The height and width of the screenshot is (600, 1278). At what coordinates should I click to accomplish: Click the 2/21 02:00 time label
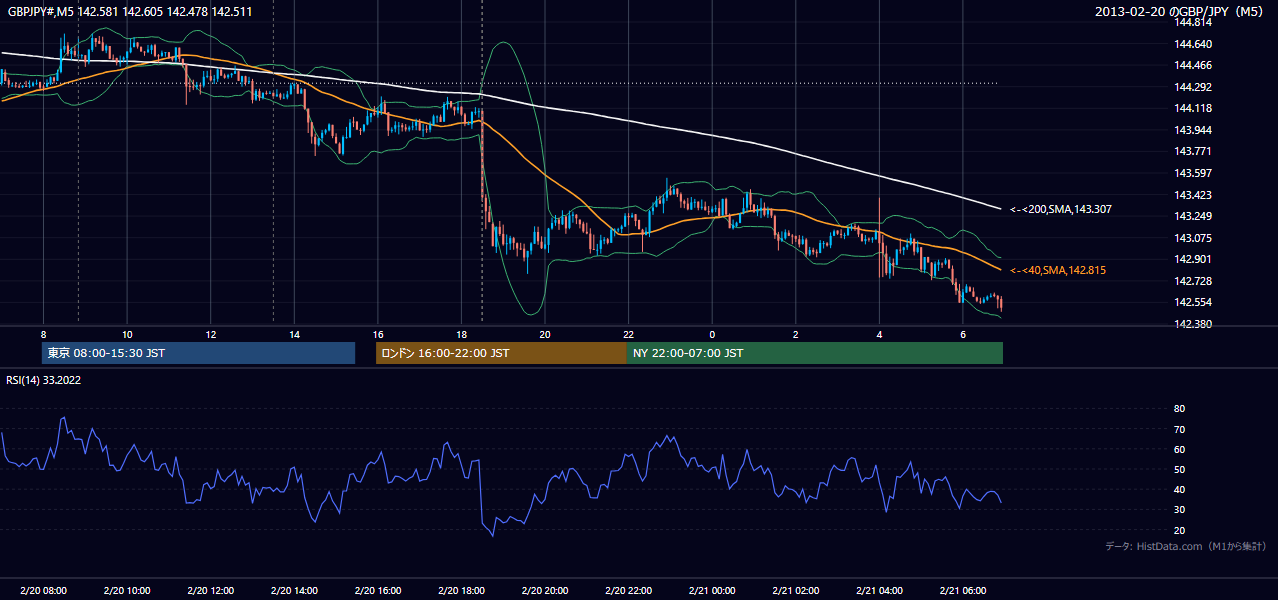click(795, 591)
